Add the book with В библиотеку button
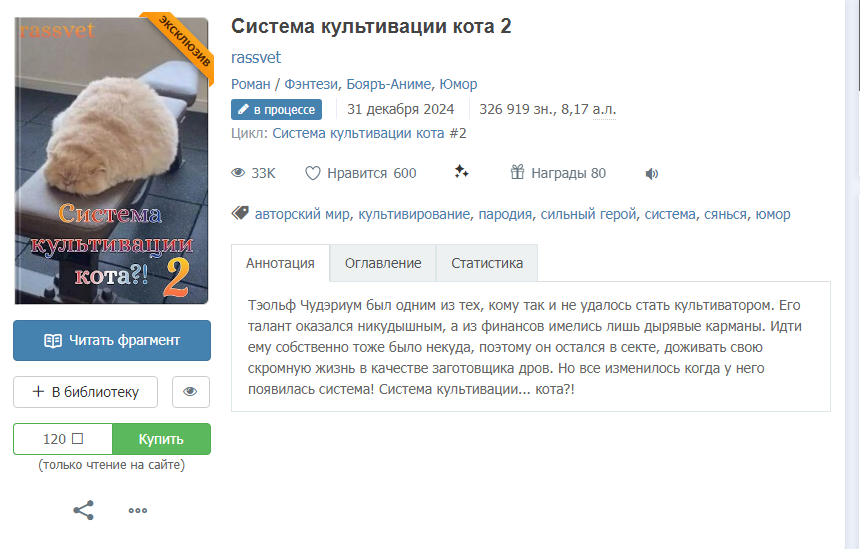The height and width of the screenshot is (549, 860). coord(86,392)
